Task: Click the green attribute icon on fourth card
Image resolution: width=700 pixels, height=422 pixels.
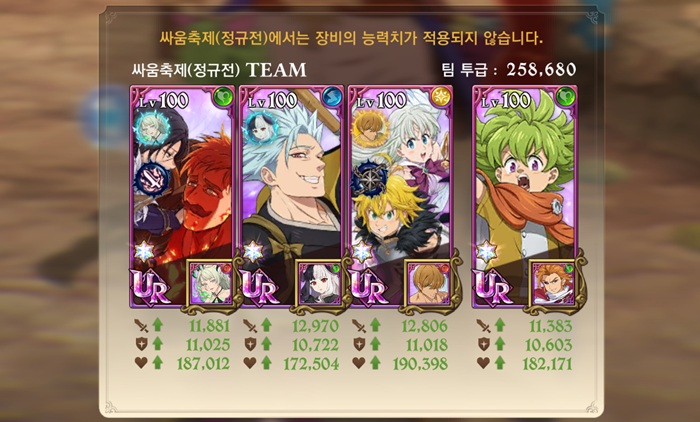Action: tap(566, 97)
